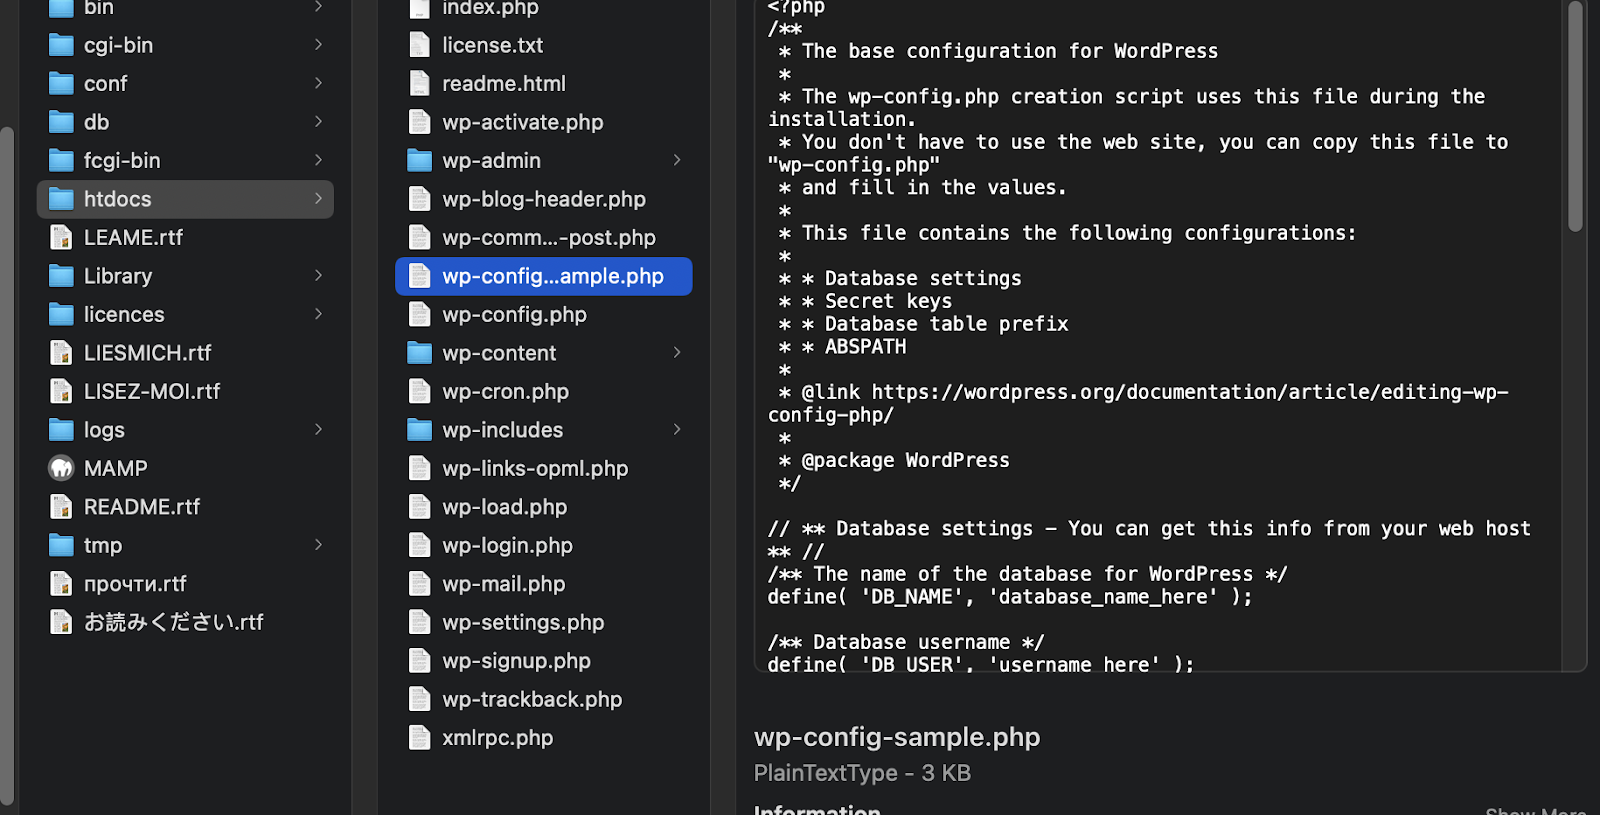Open the tmp folder
The image size is (1600, 815).
(103, 546)
